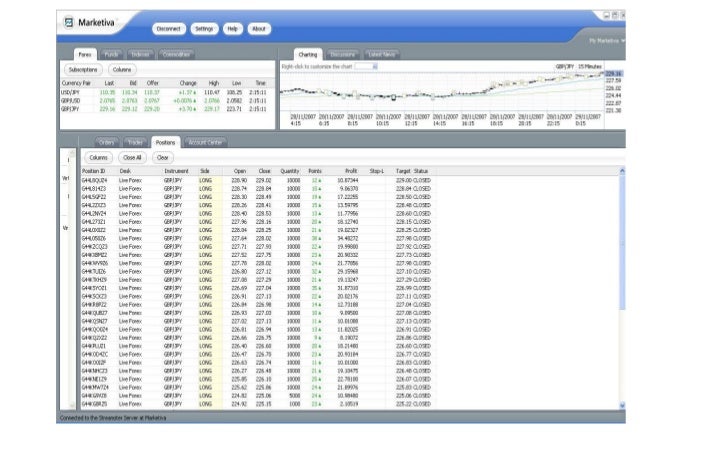
Task: Switch to the Funds tab
Action: [x=111, y=54]
